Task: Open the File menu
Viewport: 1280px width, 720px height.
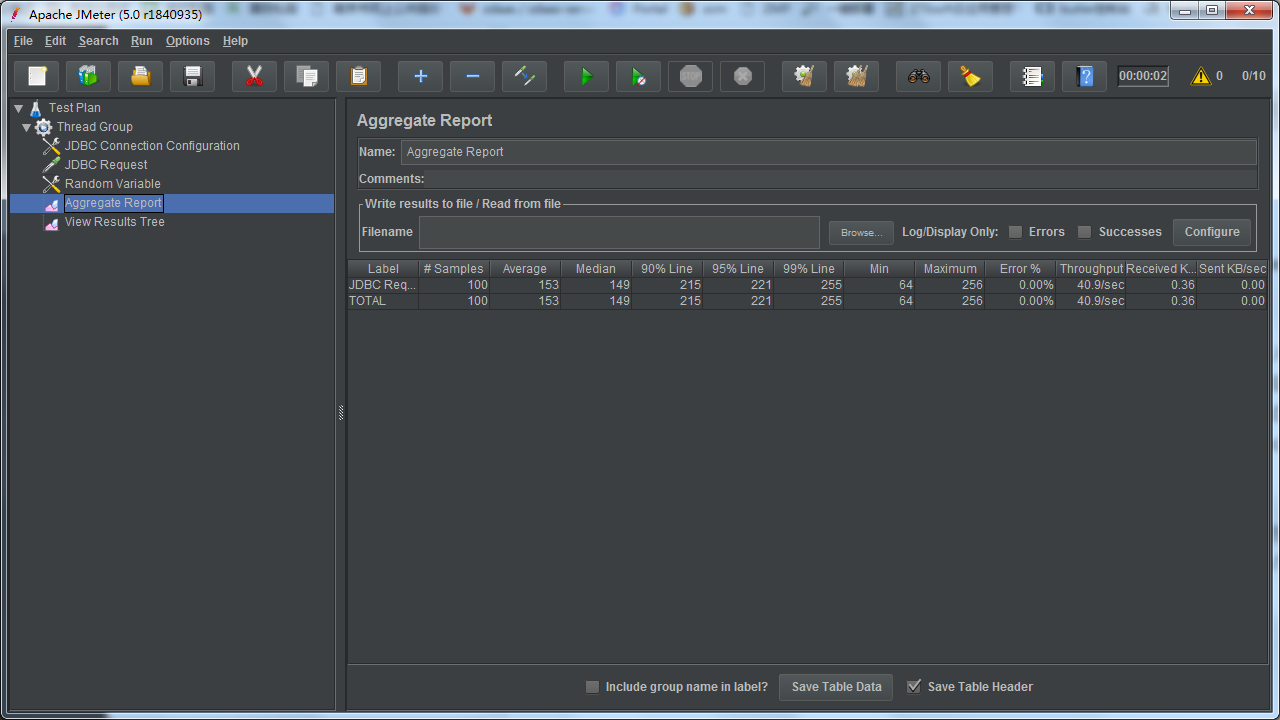Action: click(x=23, y=41)
